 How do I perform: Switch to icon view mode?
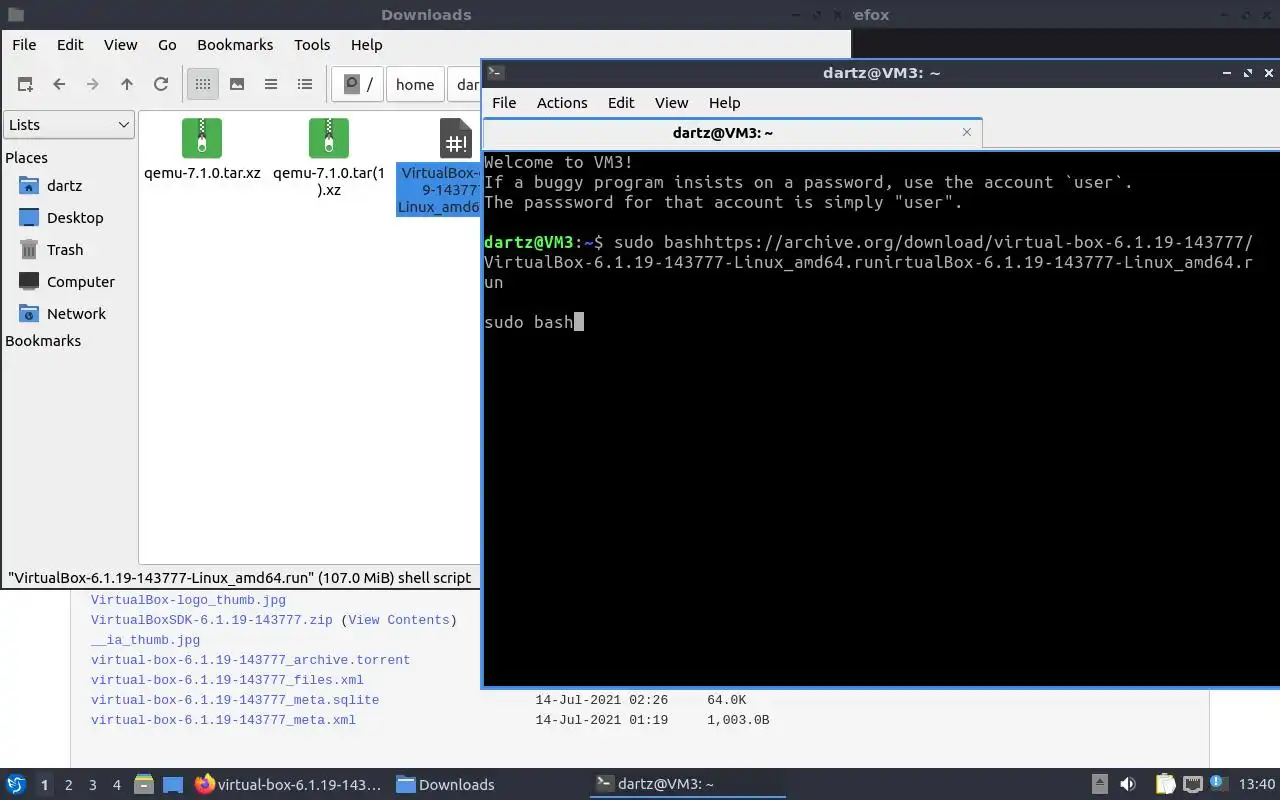click(x=203, y=85)
